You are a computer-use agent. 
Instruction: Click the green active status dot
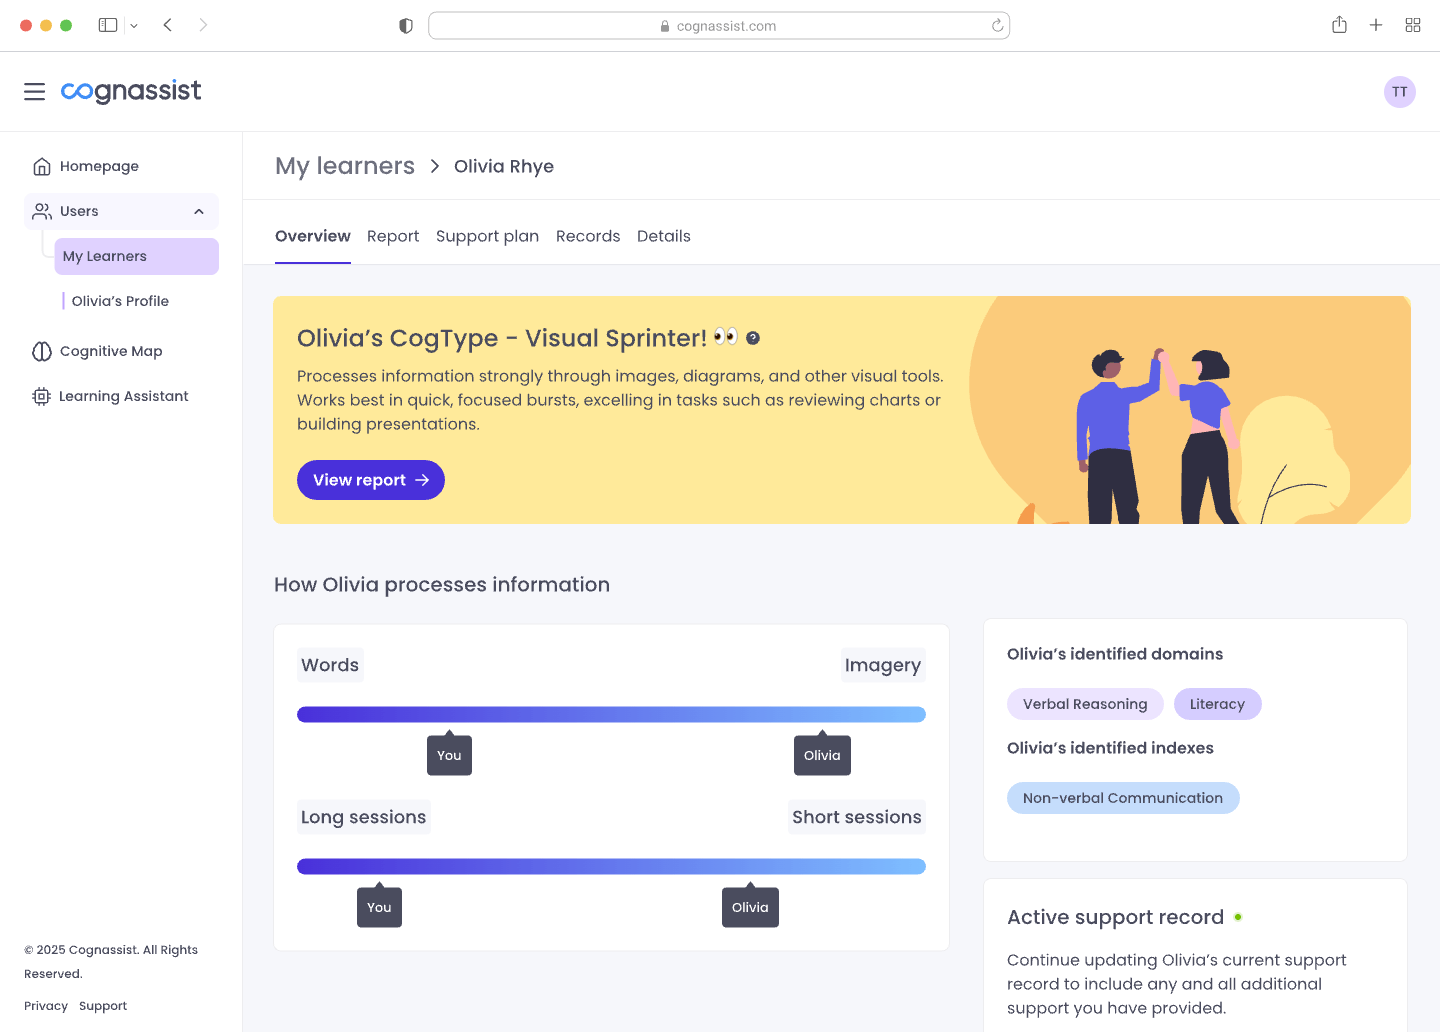coord(1238,917)
